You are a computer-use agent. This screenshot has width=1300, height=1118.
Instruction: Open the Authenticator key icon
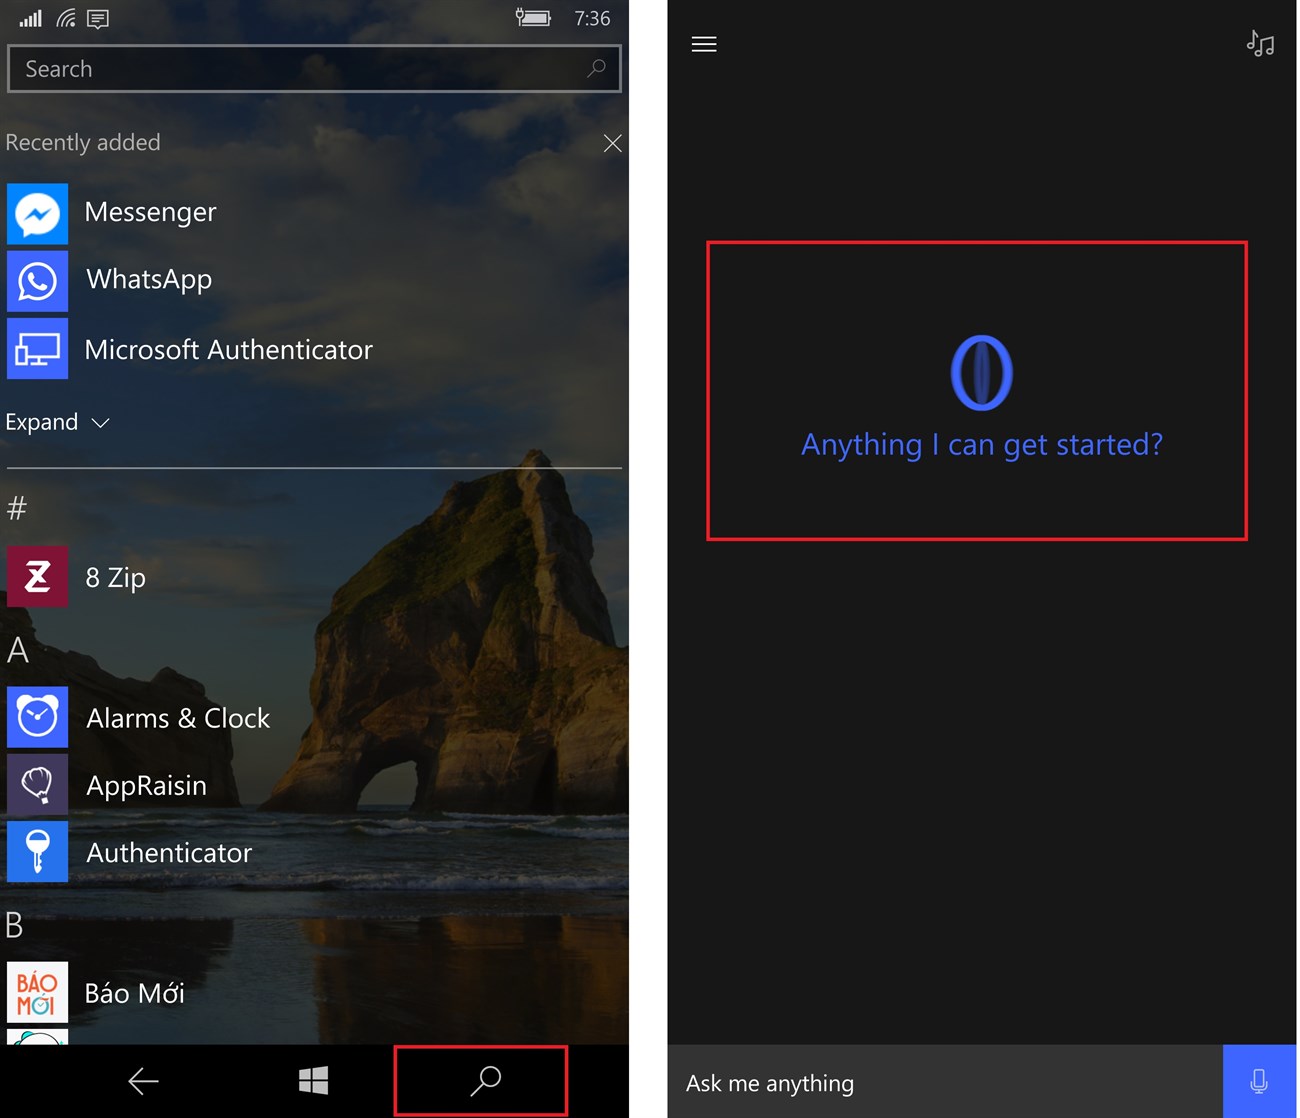pyautogui.click(x=37, y=851)
